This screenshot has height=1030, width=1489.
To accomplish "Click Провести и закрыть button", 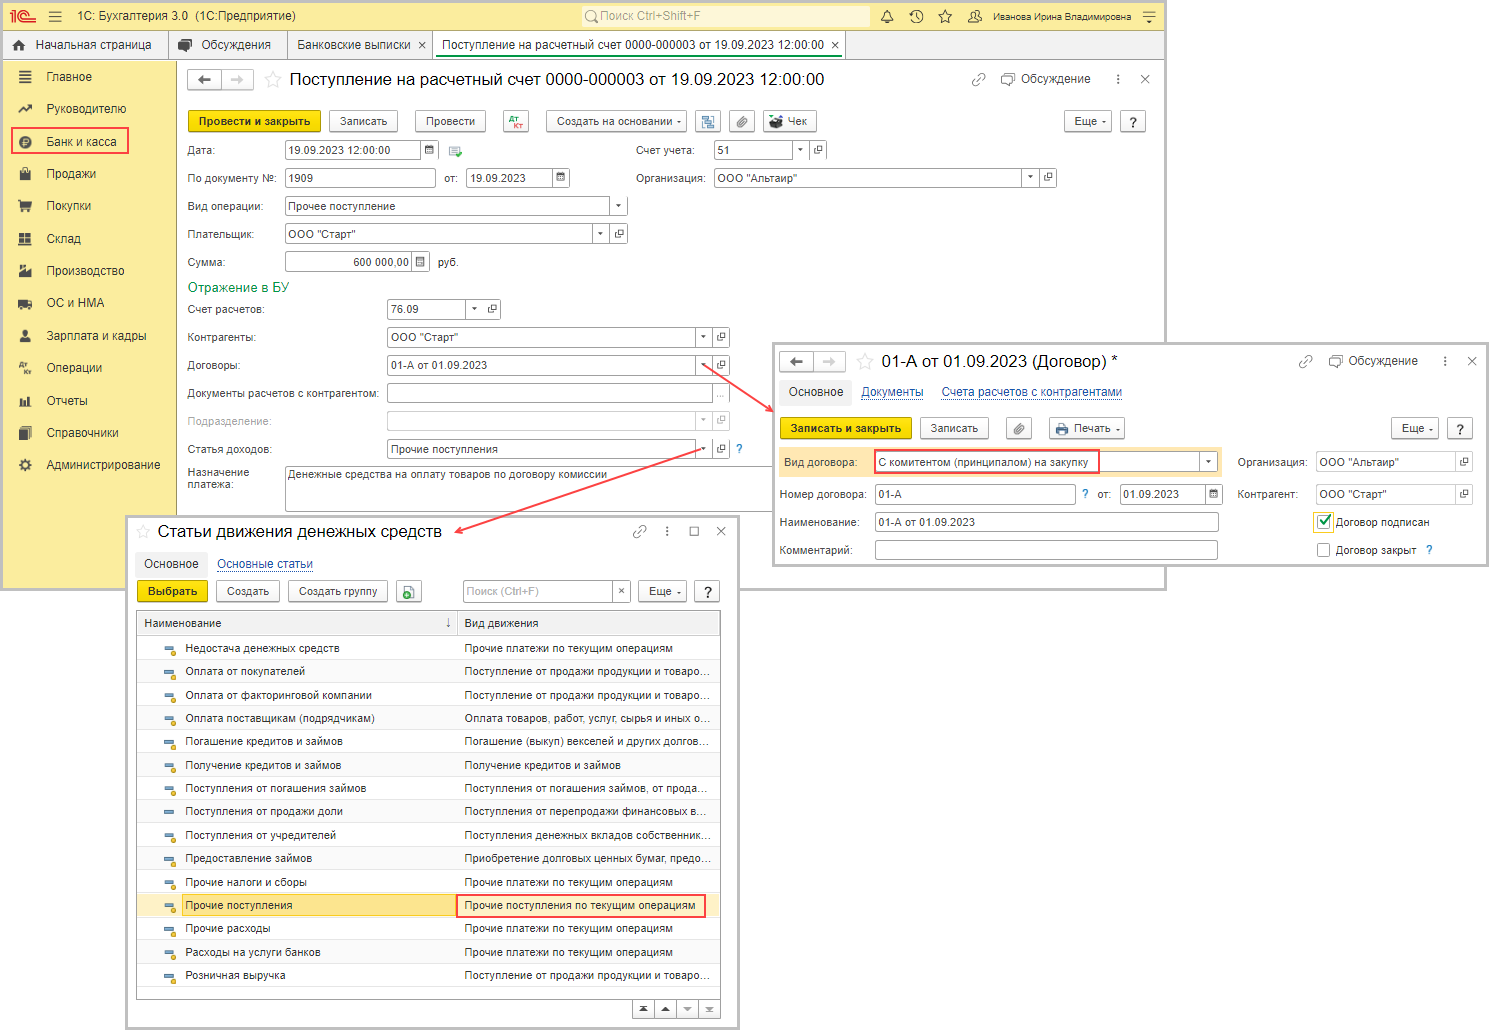I will [x=254, y=121].
